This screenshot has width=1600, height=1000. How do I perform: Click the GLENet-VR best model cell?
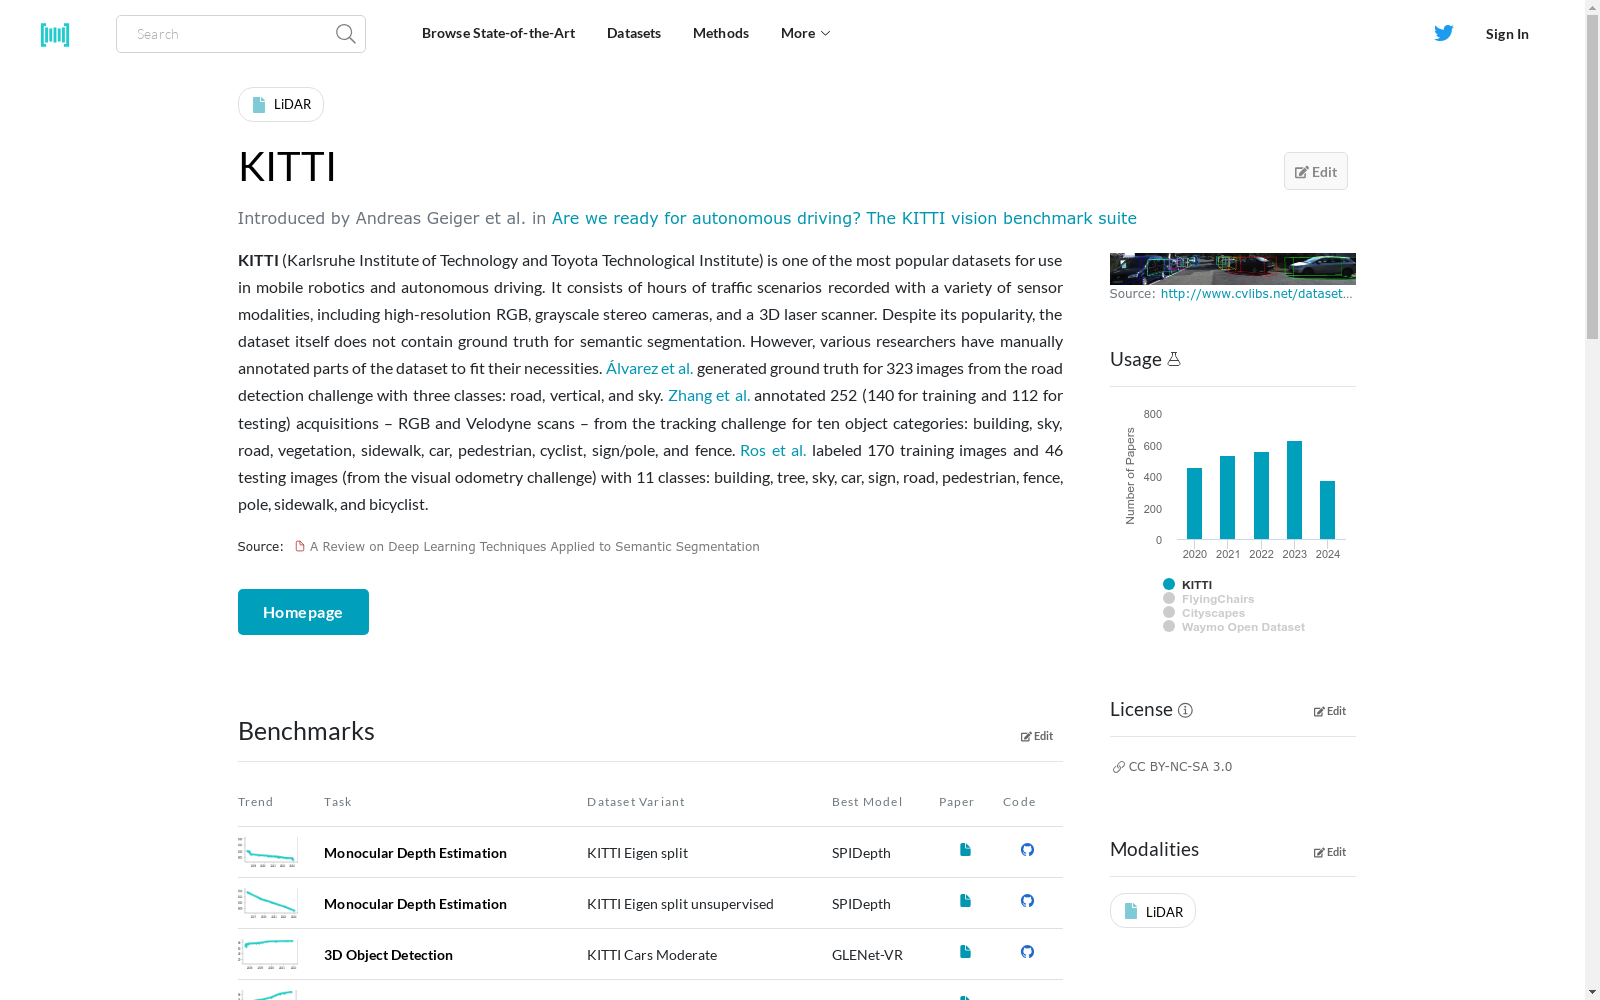867,955
